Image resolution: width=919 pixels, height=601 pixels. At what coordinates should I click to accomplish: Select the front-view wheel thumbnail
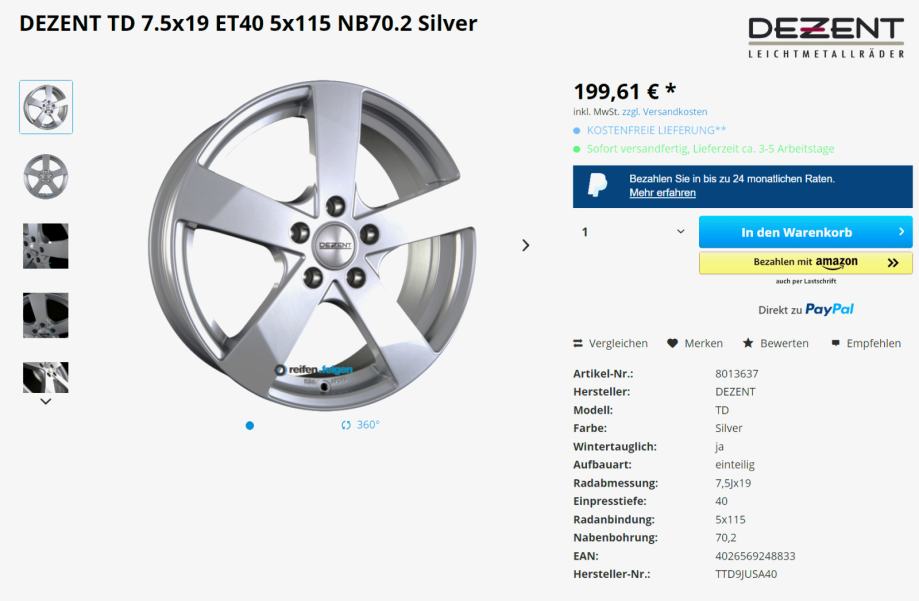click(x=46, y=176)
